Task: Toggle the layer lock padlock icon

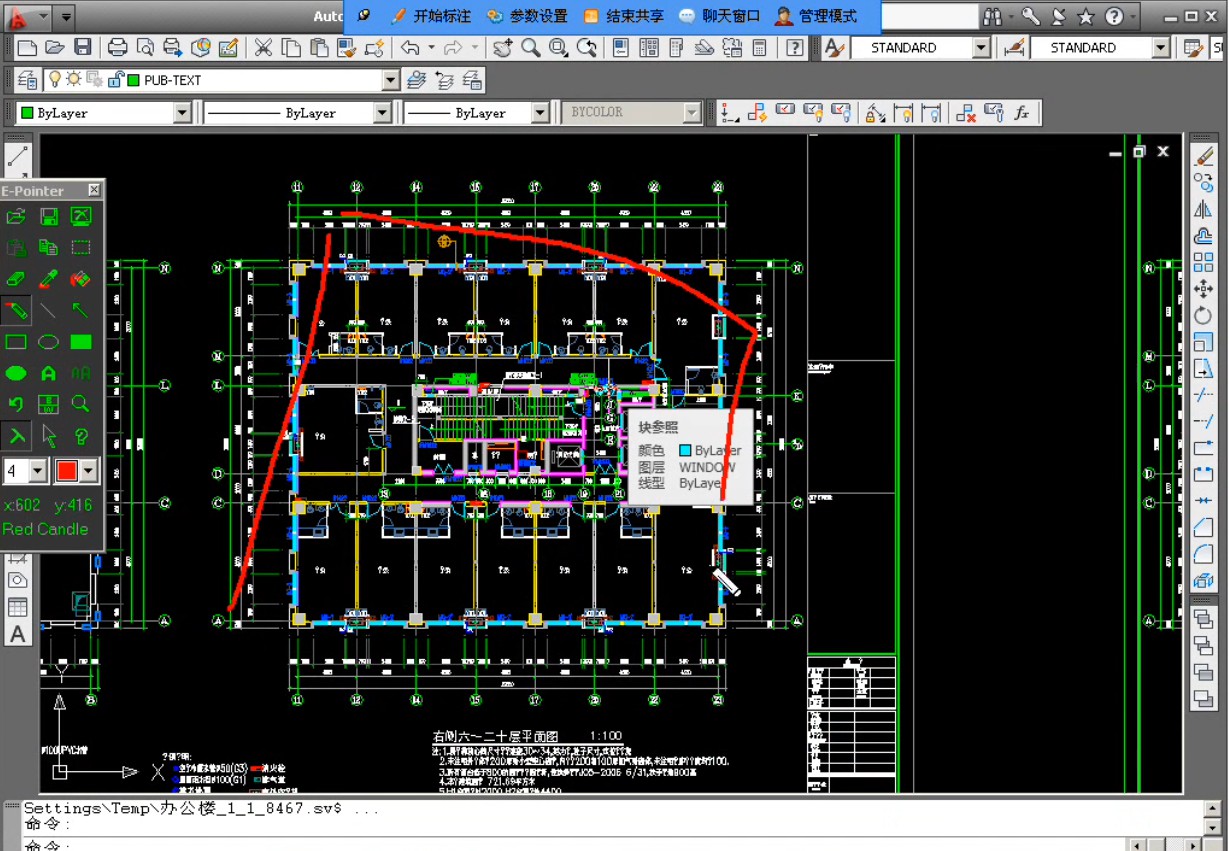Action: (115, 80)
